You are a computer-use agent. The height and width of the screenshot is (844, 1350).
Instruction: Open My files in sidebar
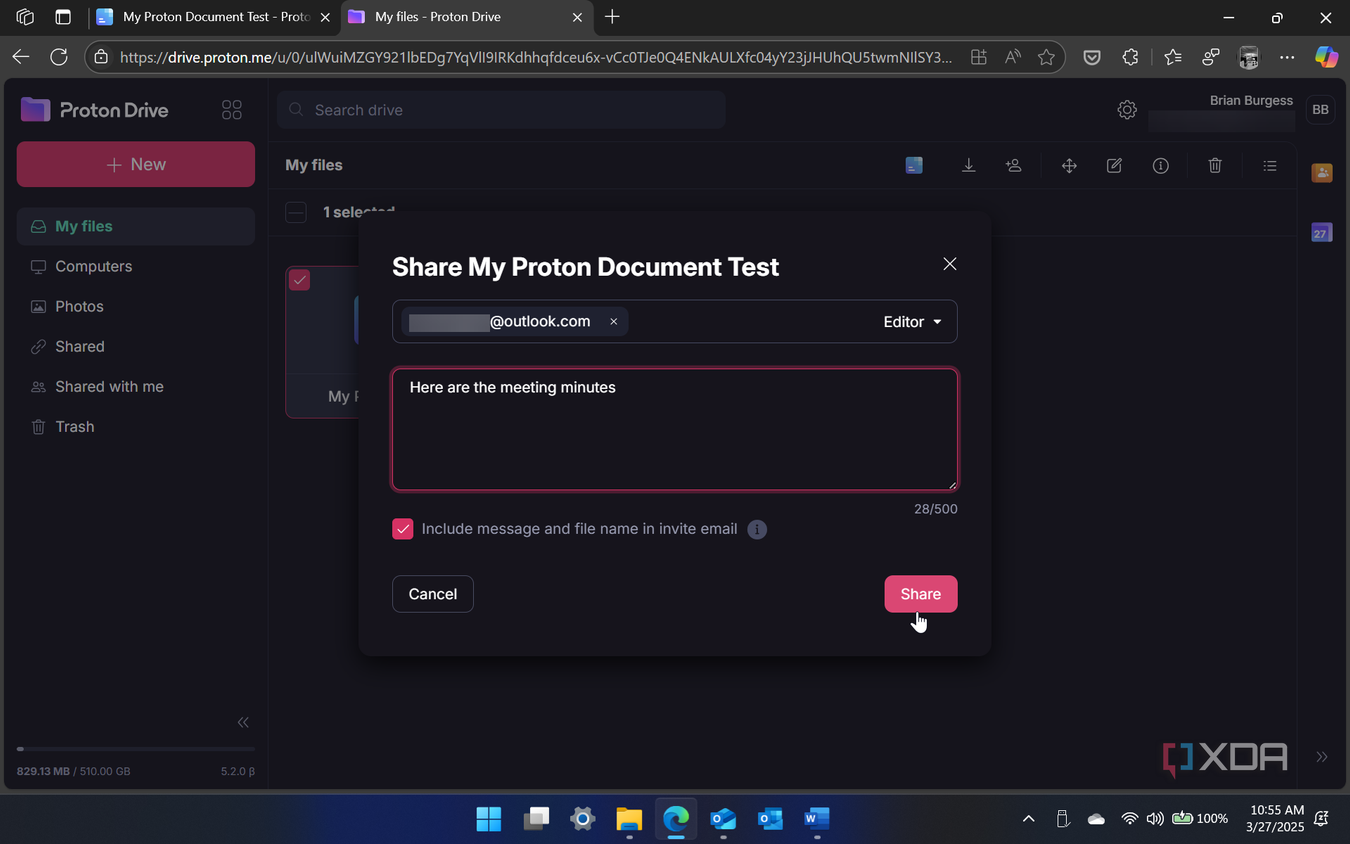point(136,226)
